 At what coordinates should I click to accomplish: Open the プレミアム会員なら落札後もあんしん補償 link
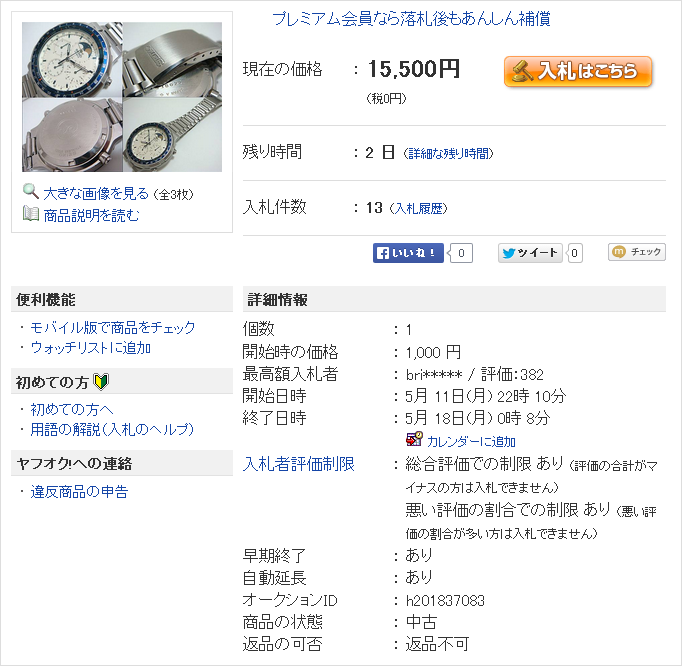pyautogui.click(x=411, y=19)
